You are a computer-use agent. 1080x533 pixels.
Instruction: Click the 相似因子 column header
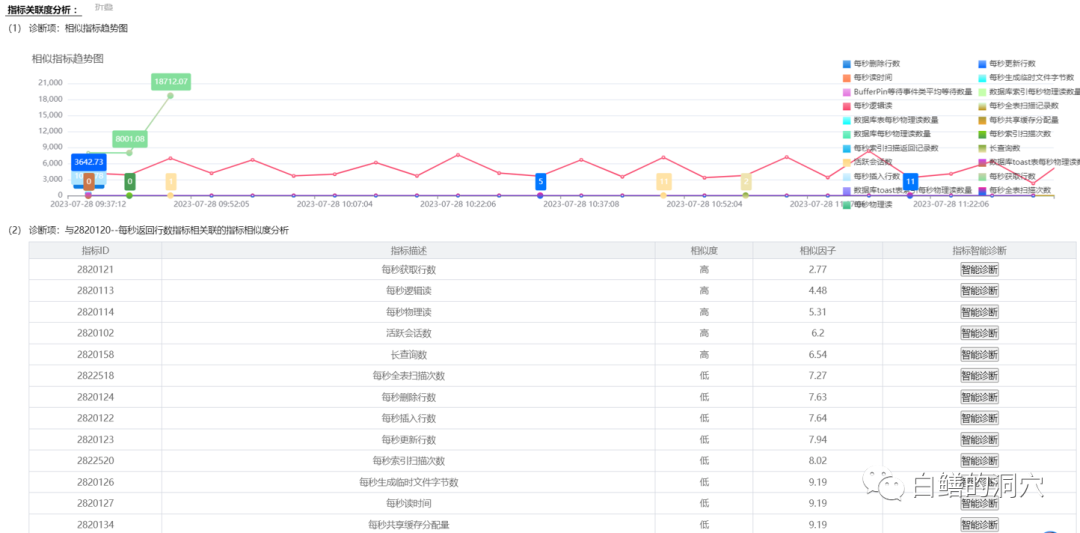tap(818, 250)
